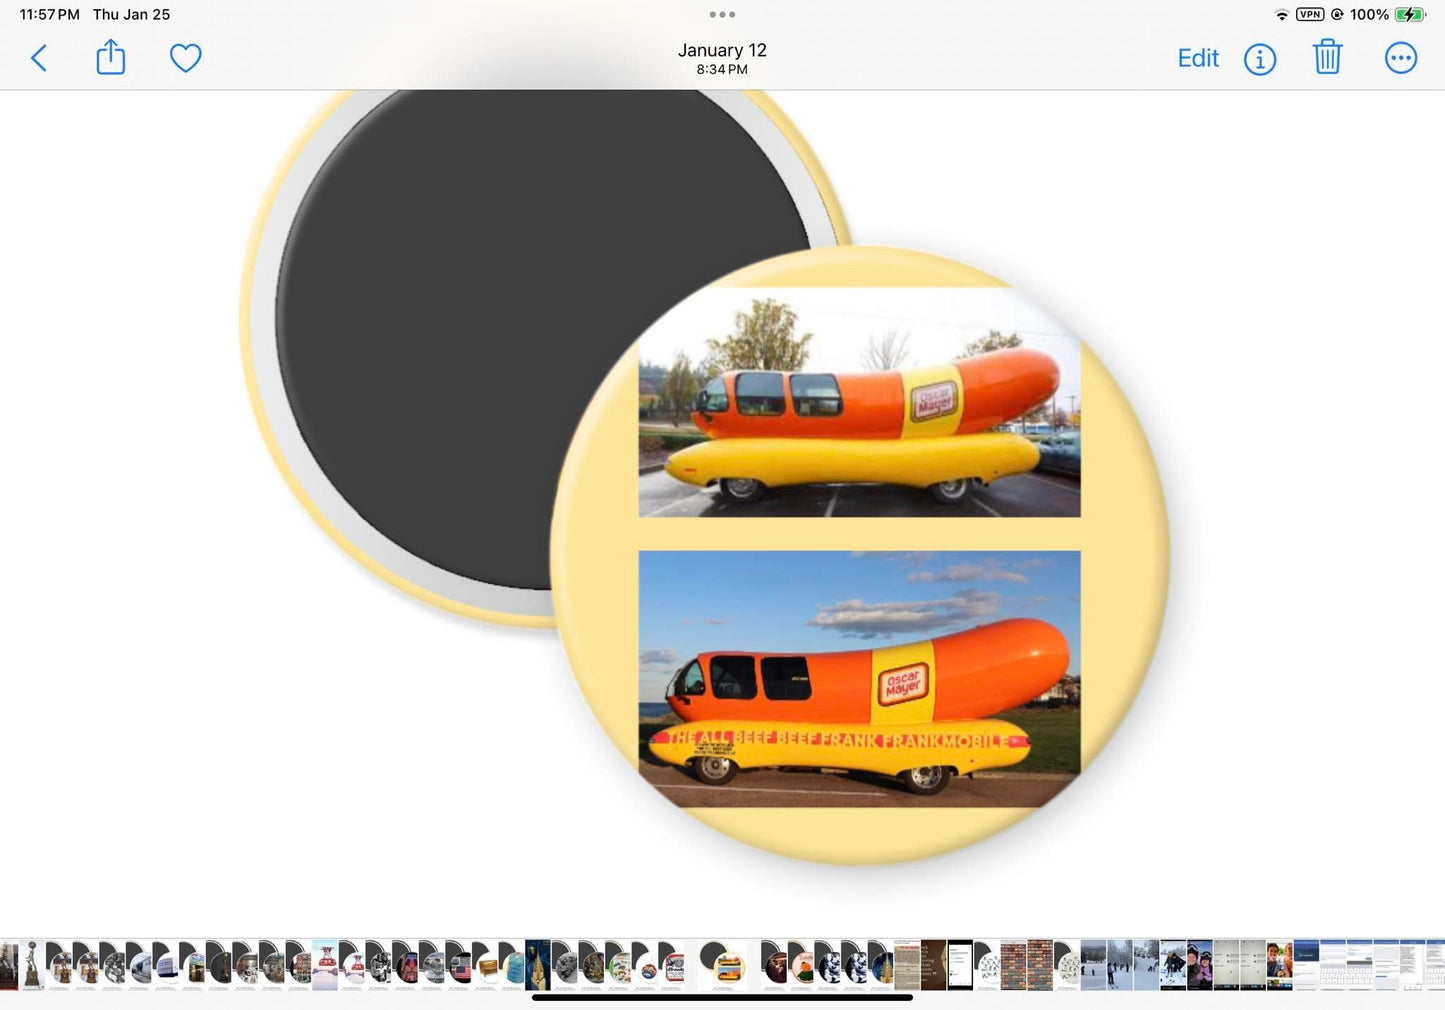Show photo info with the (i) icon
The height and width of the screenshot is (1010, 1445).
1259,59
